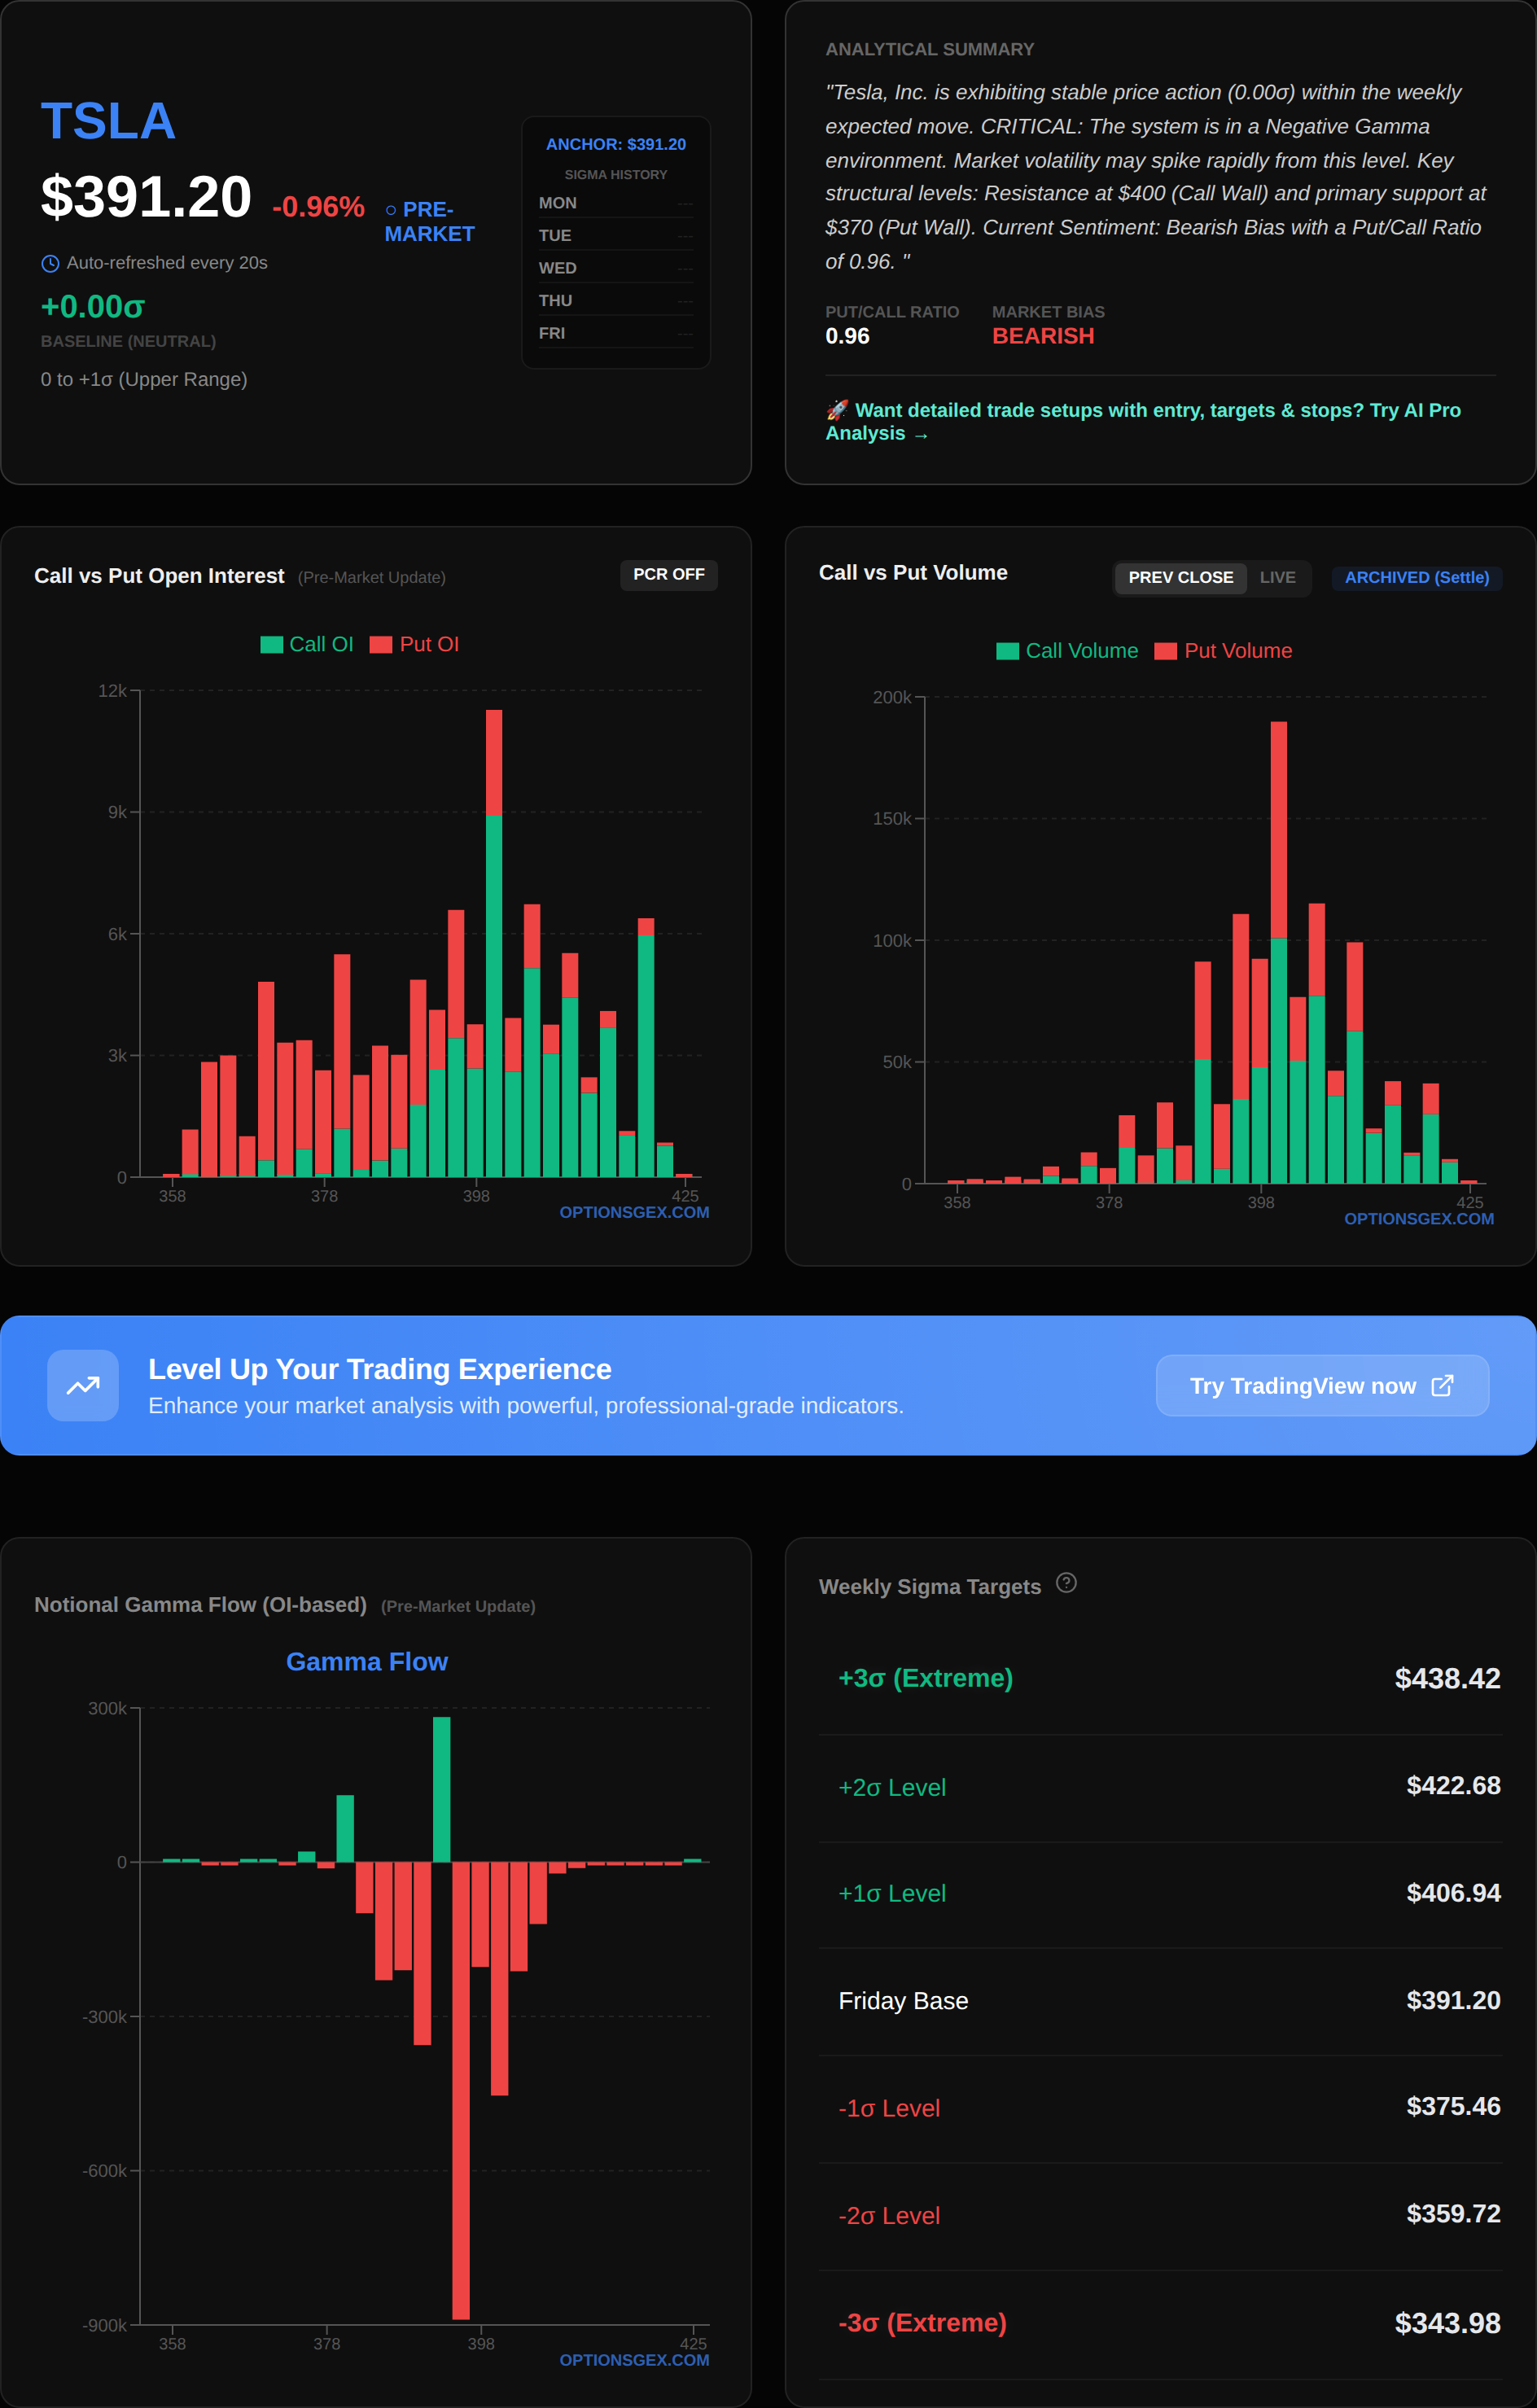Viewport: 1537px width, 2408px height.
Task: Click the help icon beside Weekly Sigma Targets
Action: [1066, 1583]
